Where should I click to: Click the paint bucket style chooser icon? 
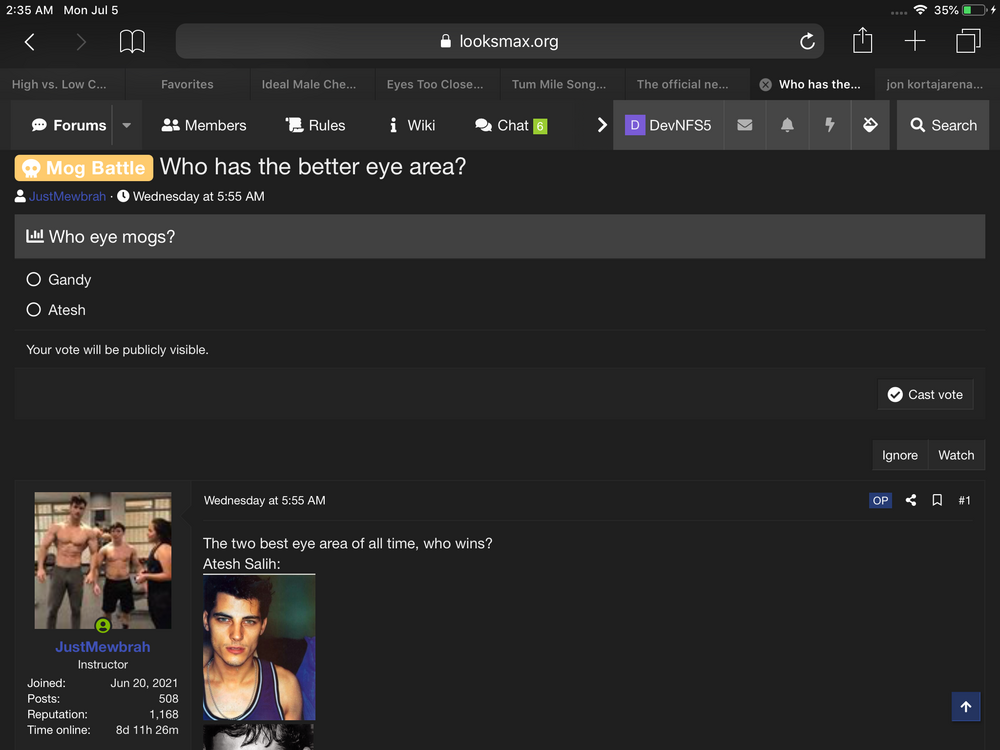[870, 125]
